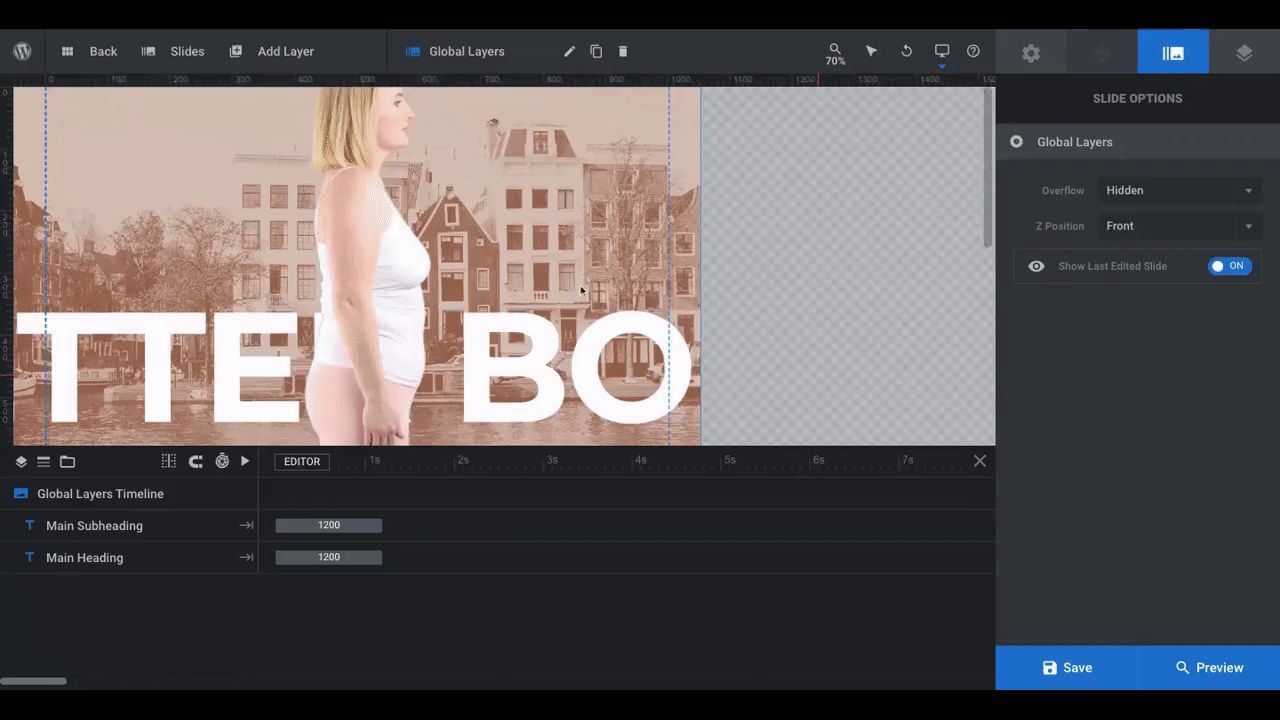Click the EDITOR timeline mode button
This screenshot has height=720, width=1280.
[302, 462]
